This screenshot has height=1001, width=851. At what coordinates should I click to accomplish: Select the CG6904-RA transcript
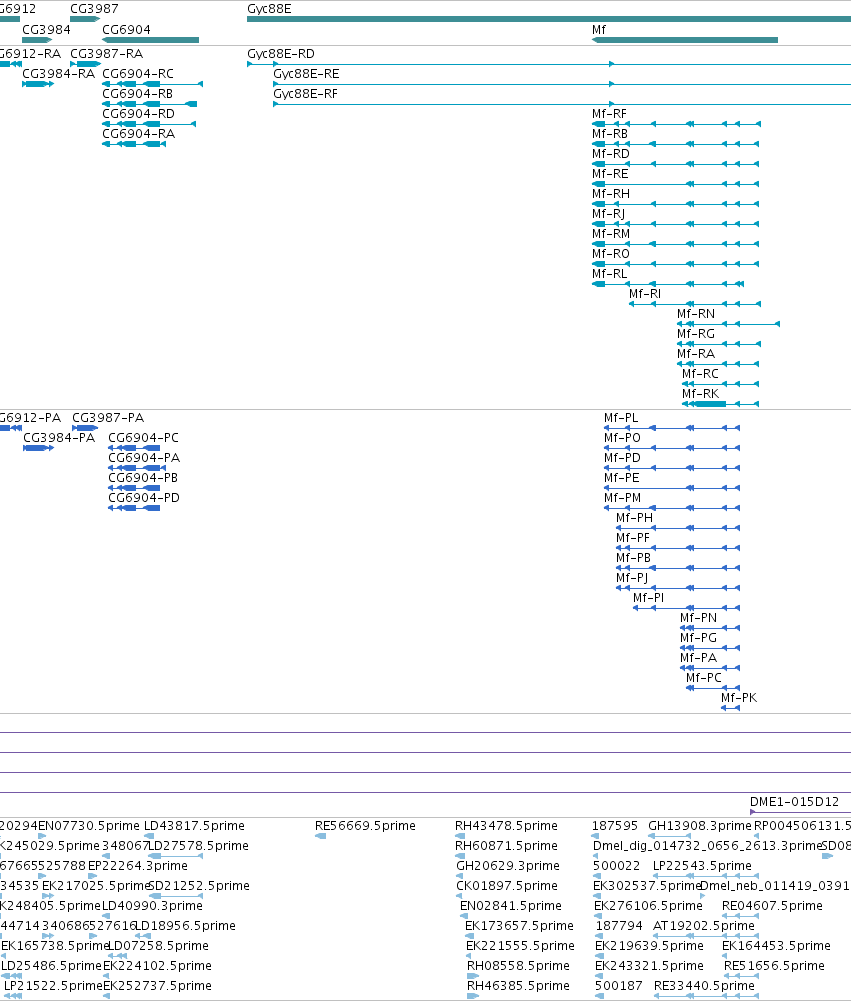134,144
